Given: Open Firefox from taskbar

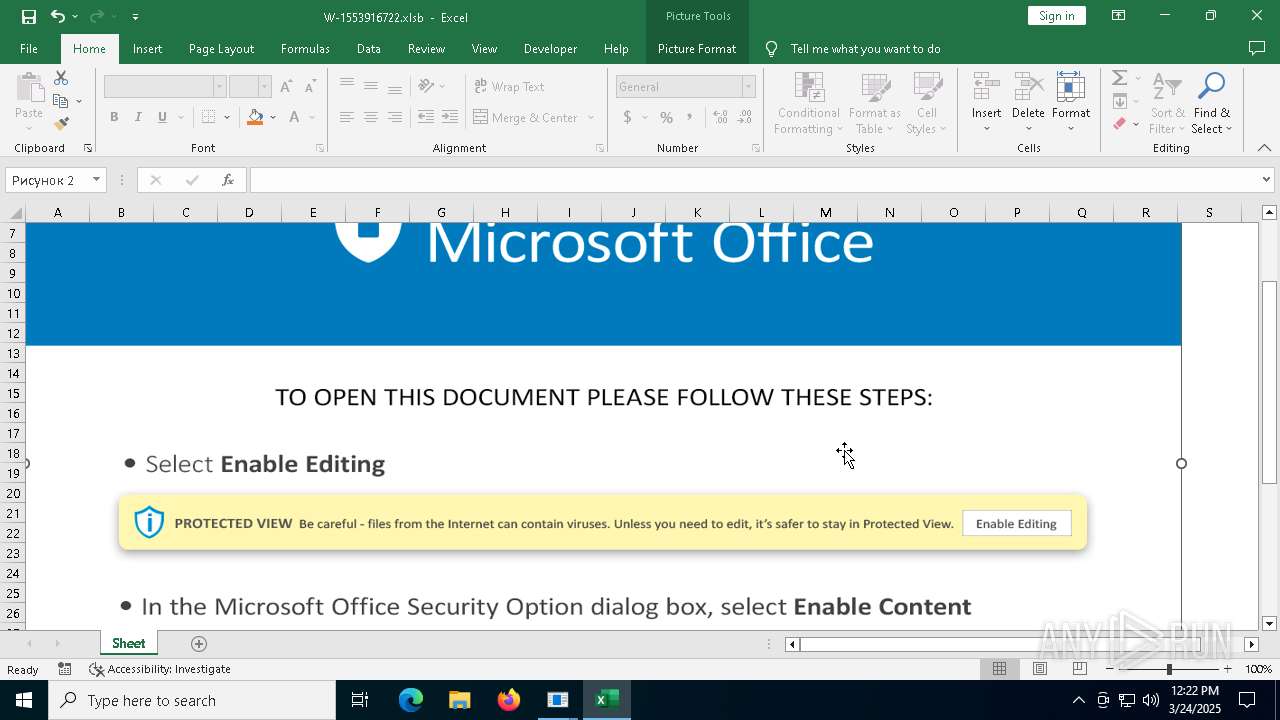Looking at the screenshot, I should tap(509, 700).
